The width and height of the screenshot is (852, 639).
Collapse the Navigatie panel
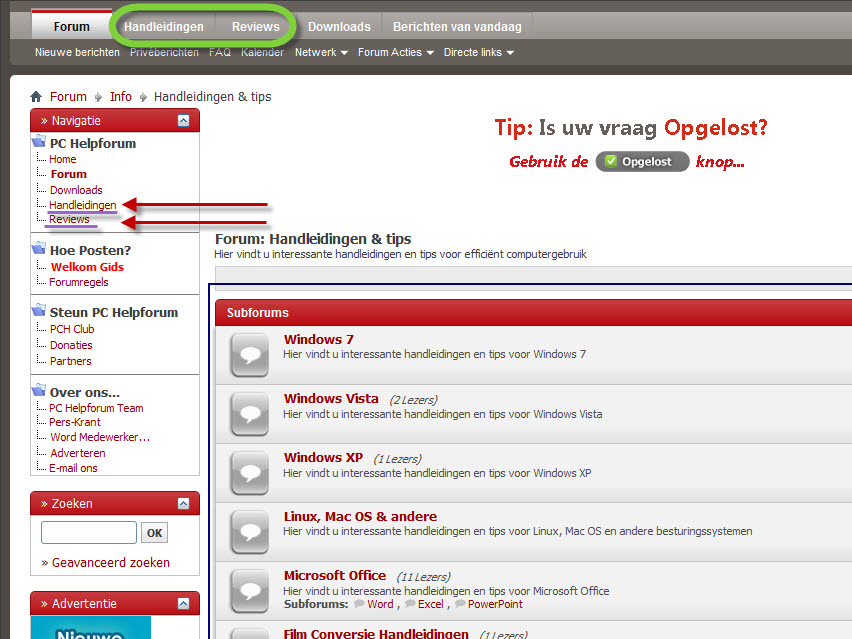coord(184,121)
